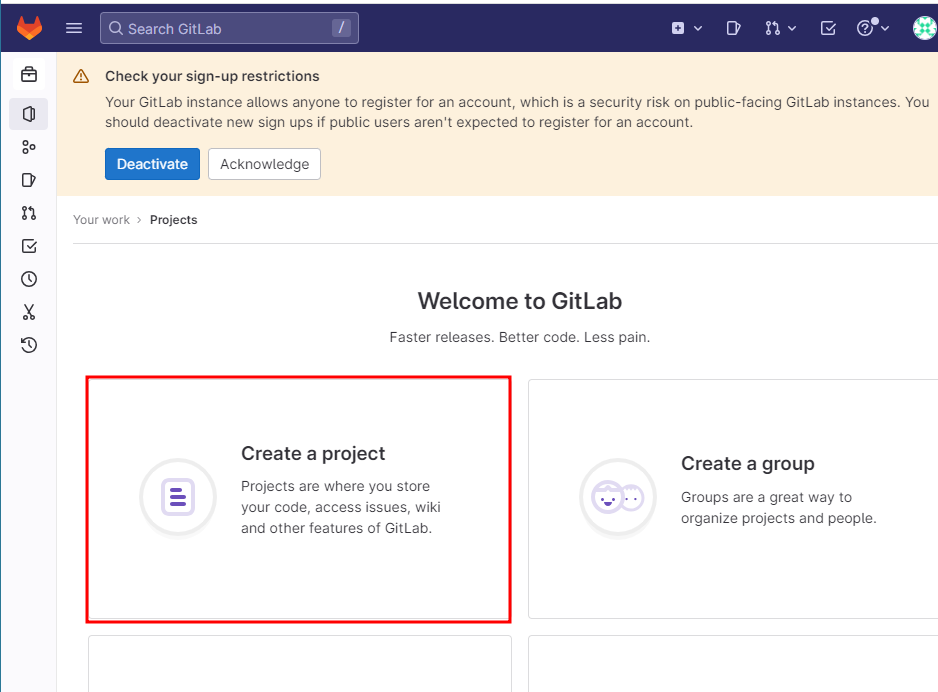Open the Activity history sidebar icon
938x692 pixels.
29,345
